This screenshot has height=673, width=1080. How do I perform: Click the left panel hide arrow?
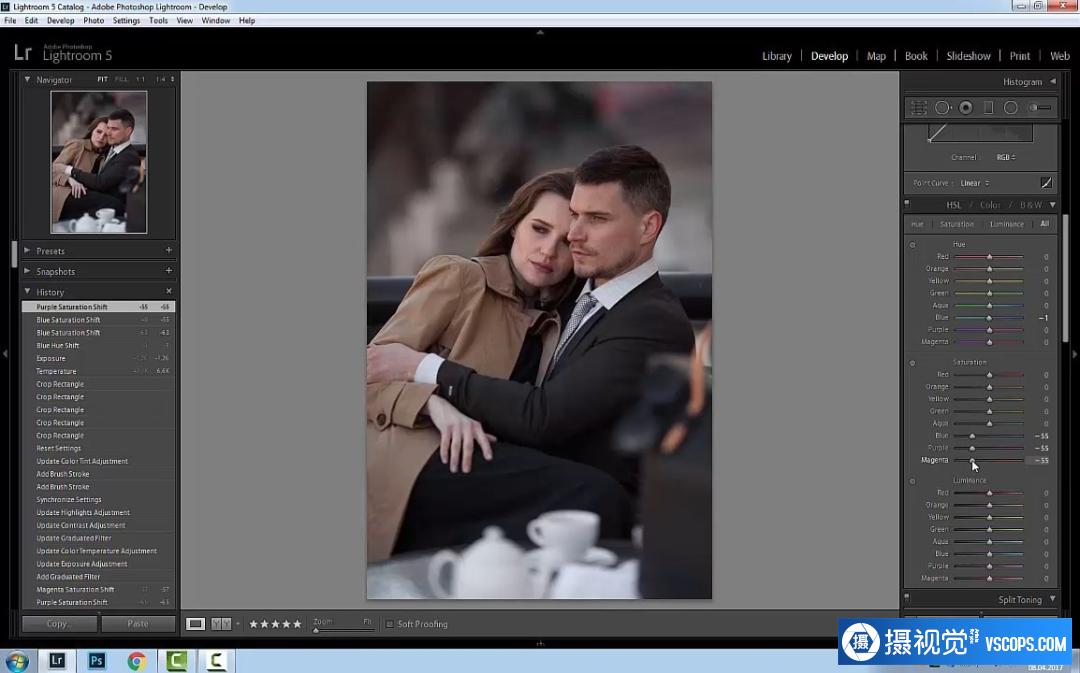point(5,353)
